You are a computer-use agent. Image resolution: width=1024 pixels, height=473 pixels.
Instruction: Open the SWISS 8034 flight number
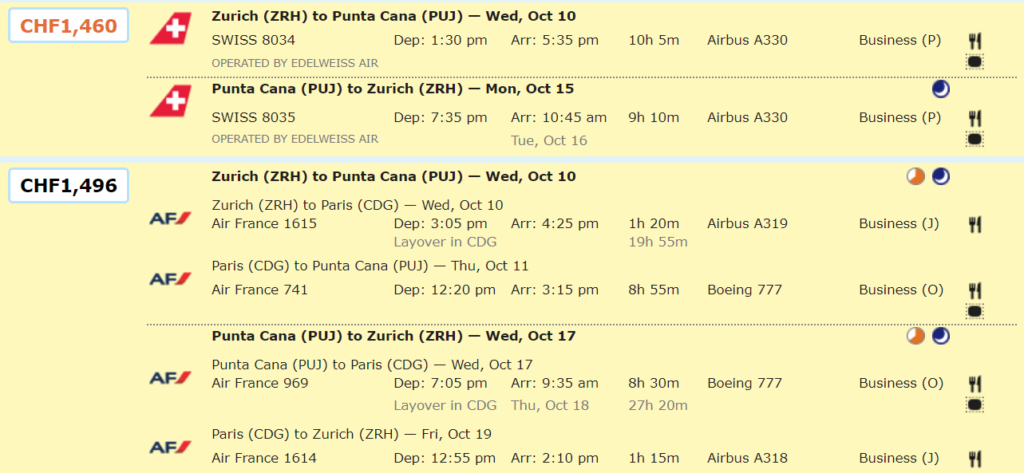pyautogui.click(x=253, y=41)
